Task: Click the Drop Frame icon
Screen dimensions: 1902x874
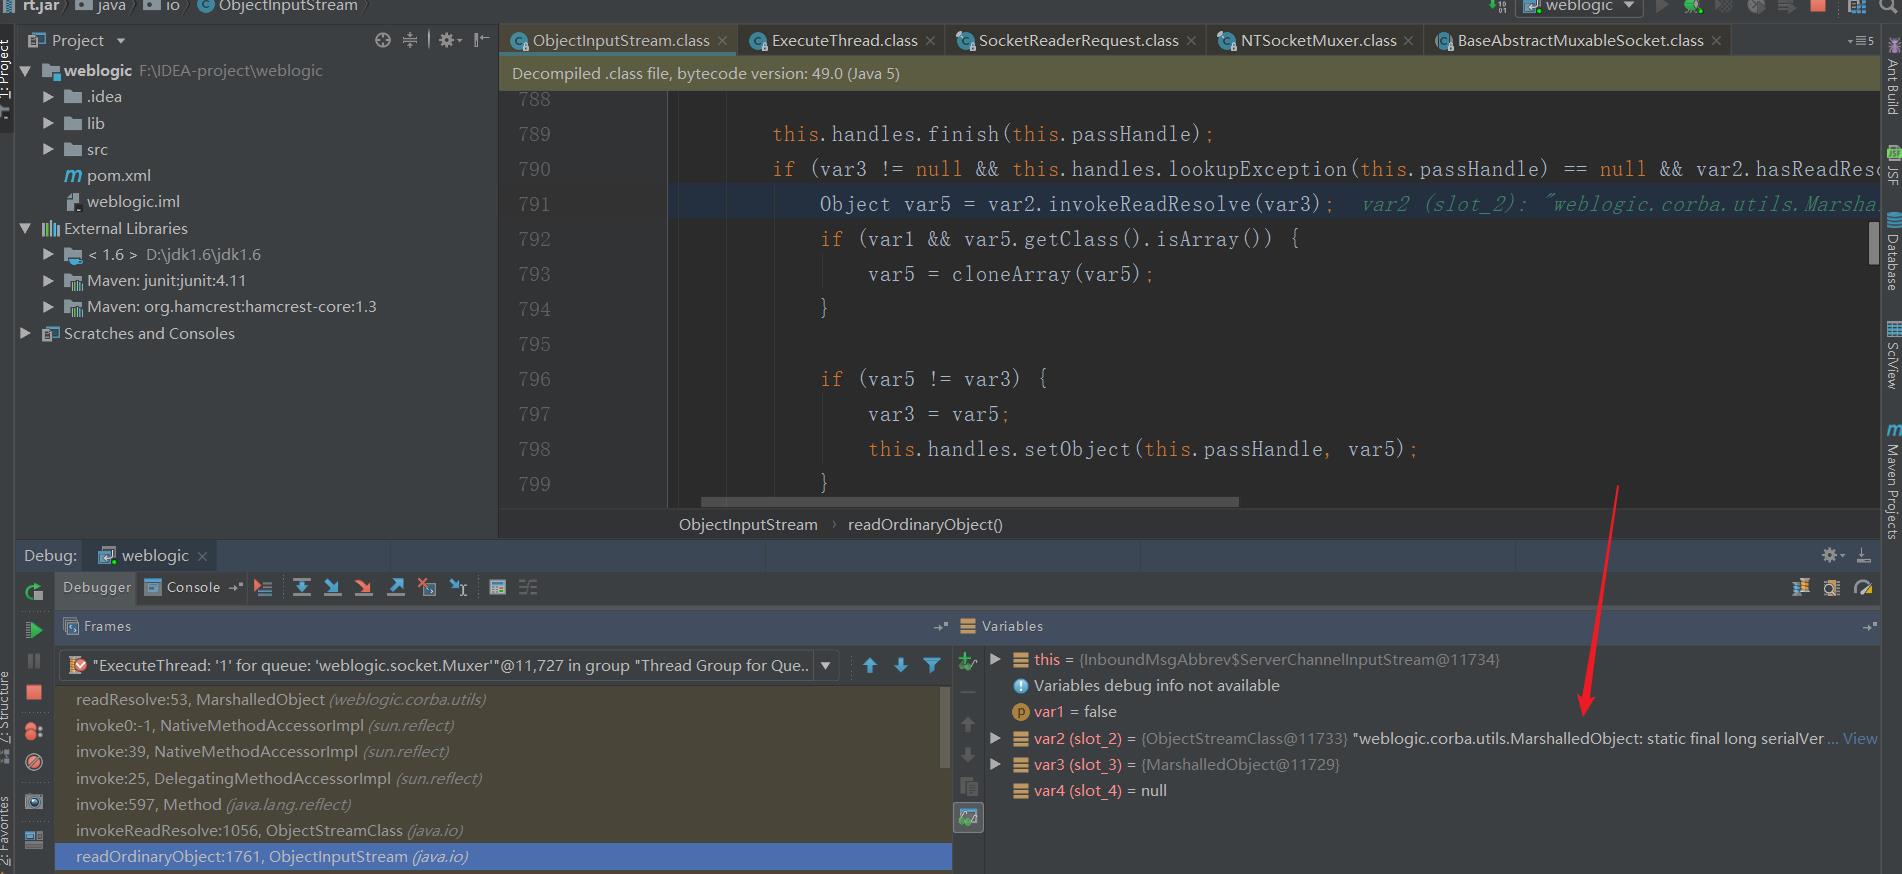Action: (427, 588)
